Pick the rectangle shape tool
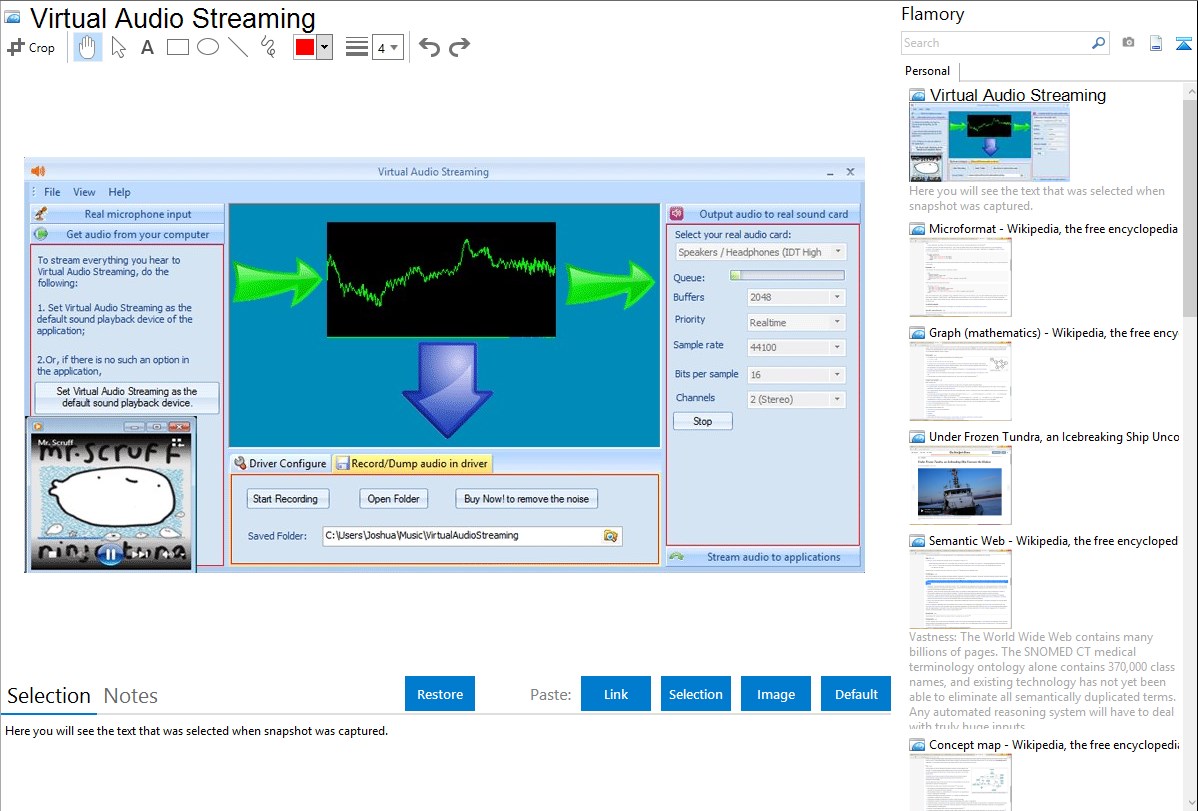 [177, 47]
